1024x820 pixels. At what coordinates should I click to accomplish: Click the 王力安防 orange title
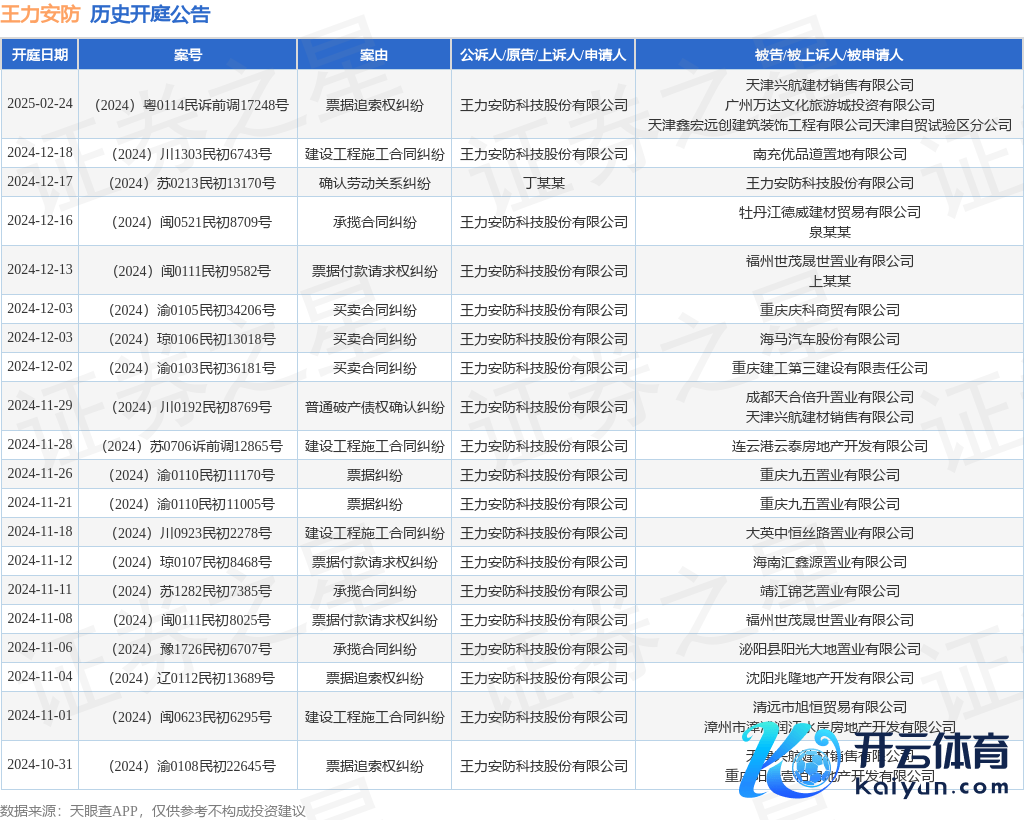[40, 14]
